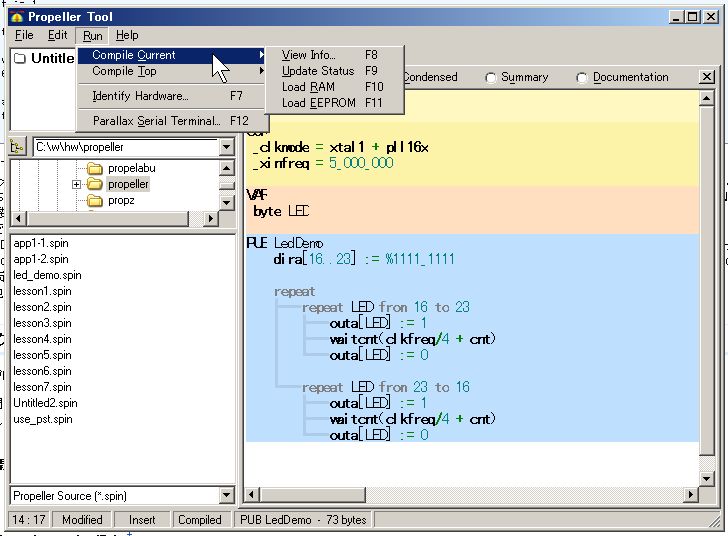Select the propz folder icon

95,201
